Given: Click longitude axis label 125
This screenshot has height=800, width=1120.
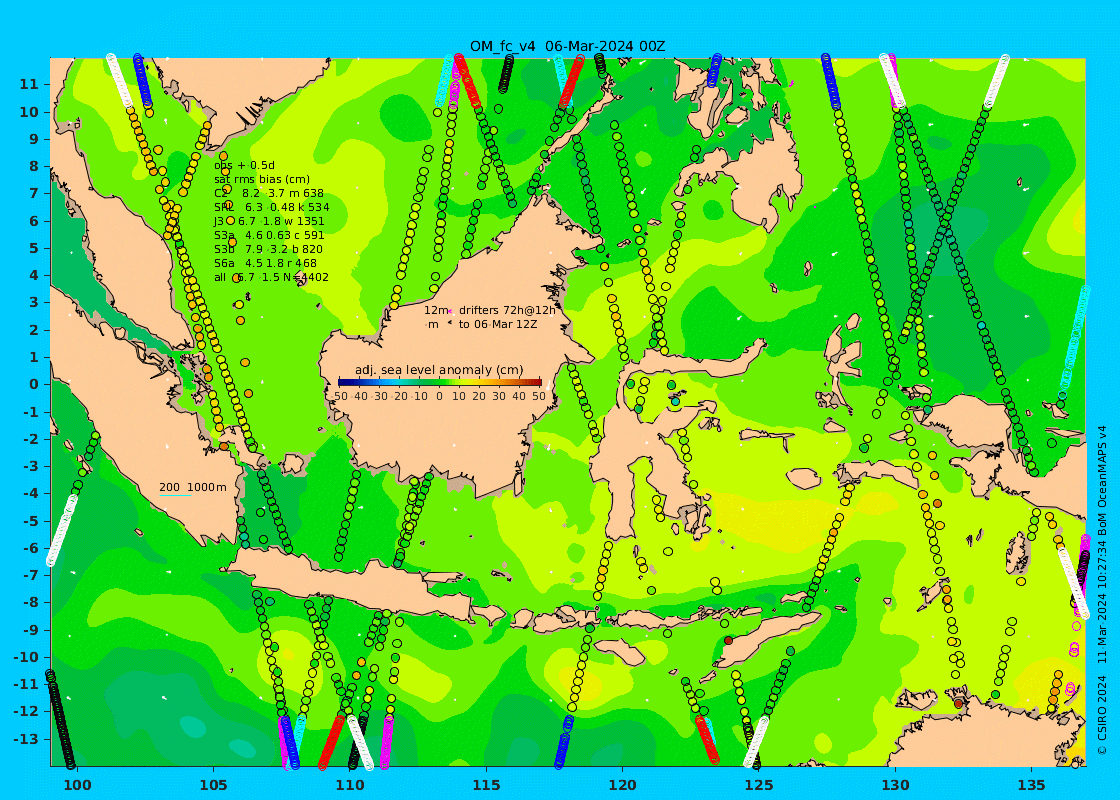Looking at the screenshot, I should click(759, 785).
